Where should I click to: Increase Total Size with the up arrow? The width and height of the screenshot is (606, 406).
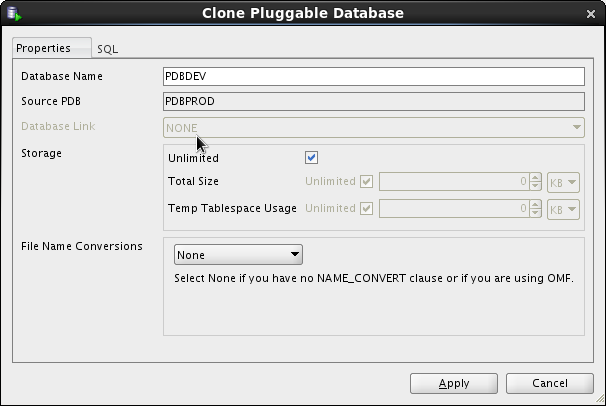tap(535, 178)
